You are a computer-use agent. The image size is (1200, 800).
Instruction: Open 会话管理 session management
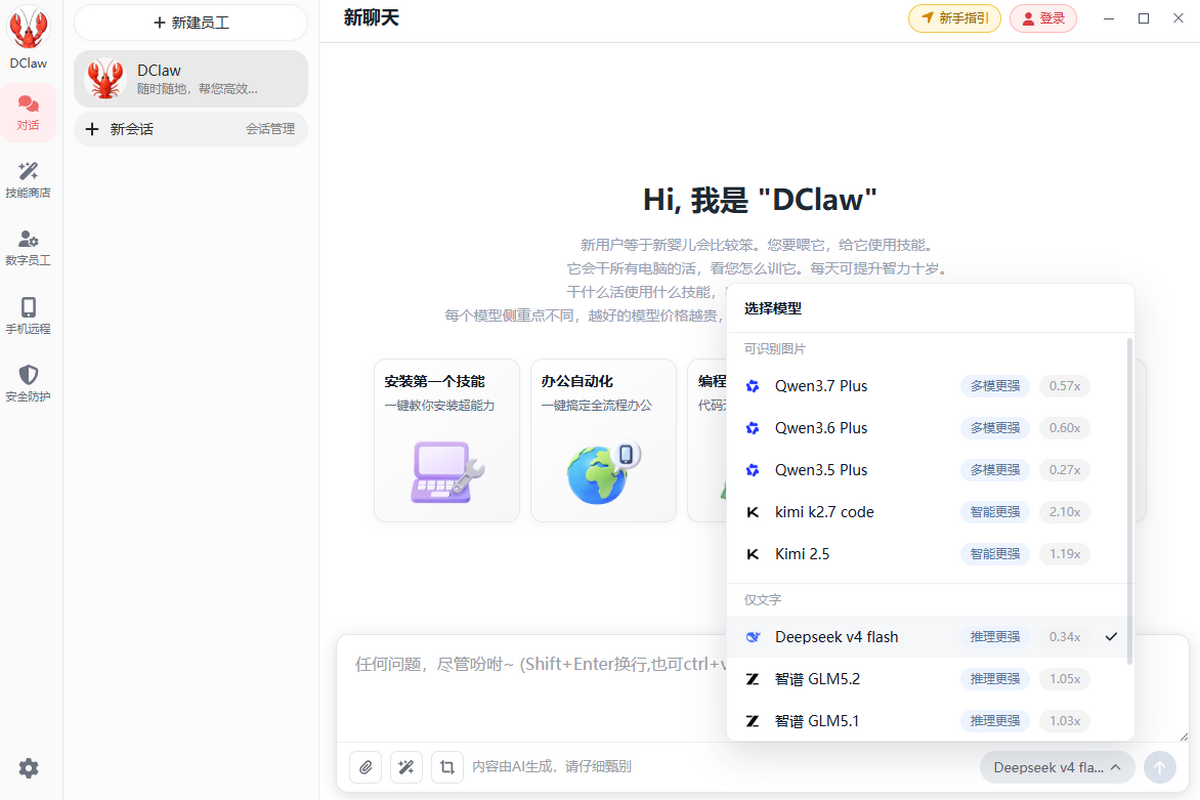coord(271,129)
